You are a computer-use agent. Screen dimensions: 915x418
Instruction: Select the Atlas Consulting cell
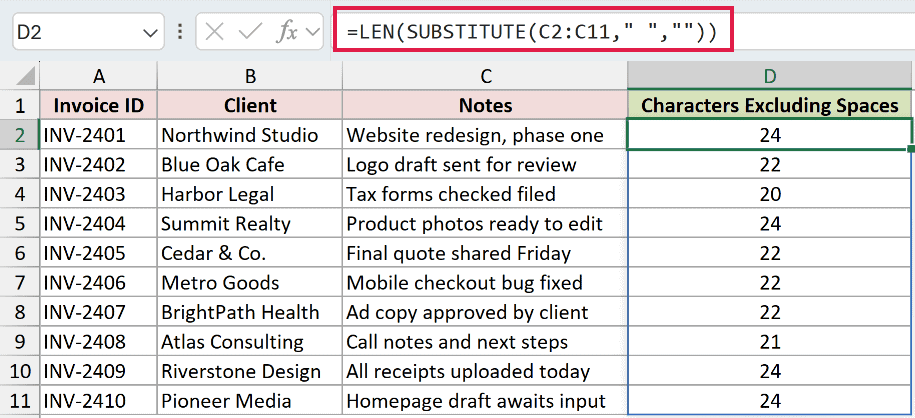click(x=250, y=342)
